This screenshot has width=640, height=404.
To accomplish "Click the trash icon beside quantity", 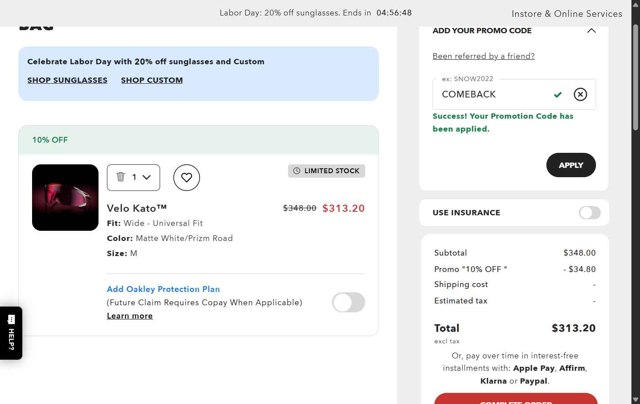I will 120,177.
